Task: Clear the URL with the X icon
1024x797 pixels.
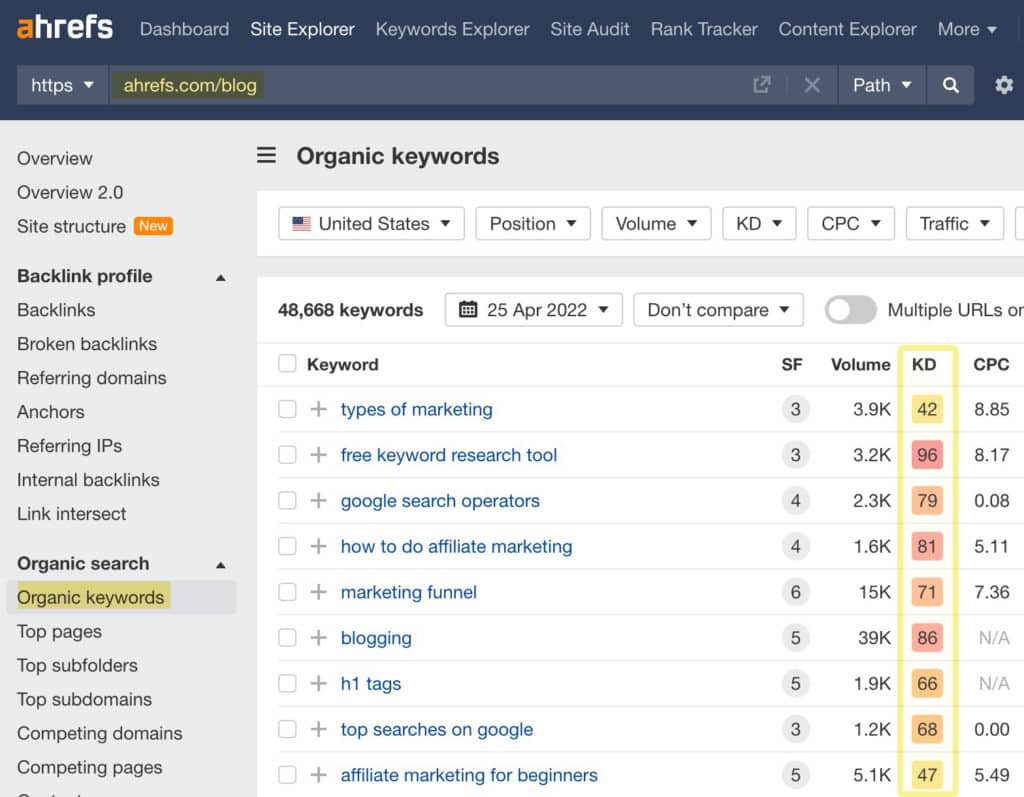Action: coord(812,85)
